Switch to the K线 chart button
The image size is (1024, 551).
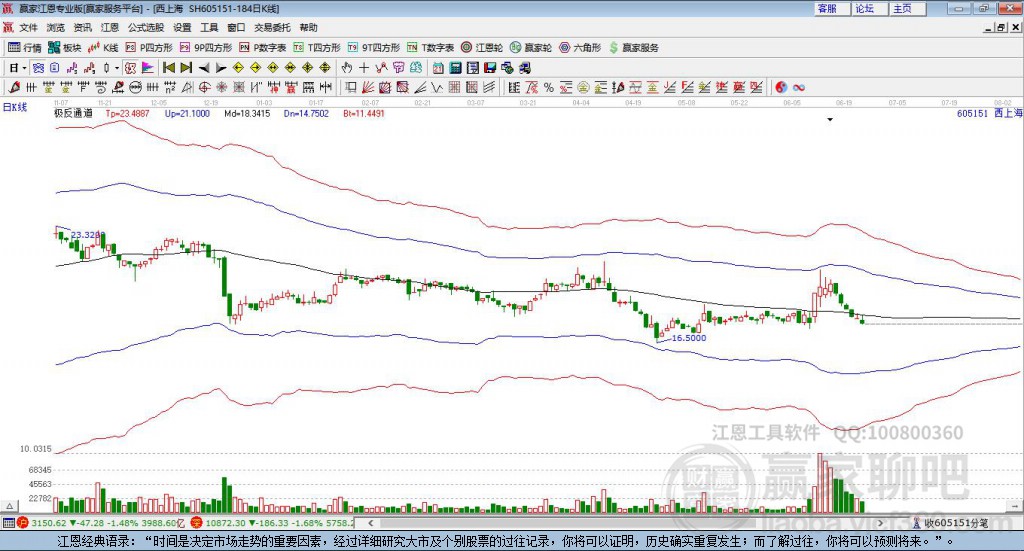[x=103, y=48]
